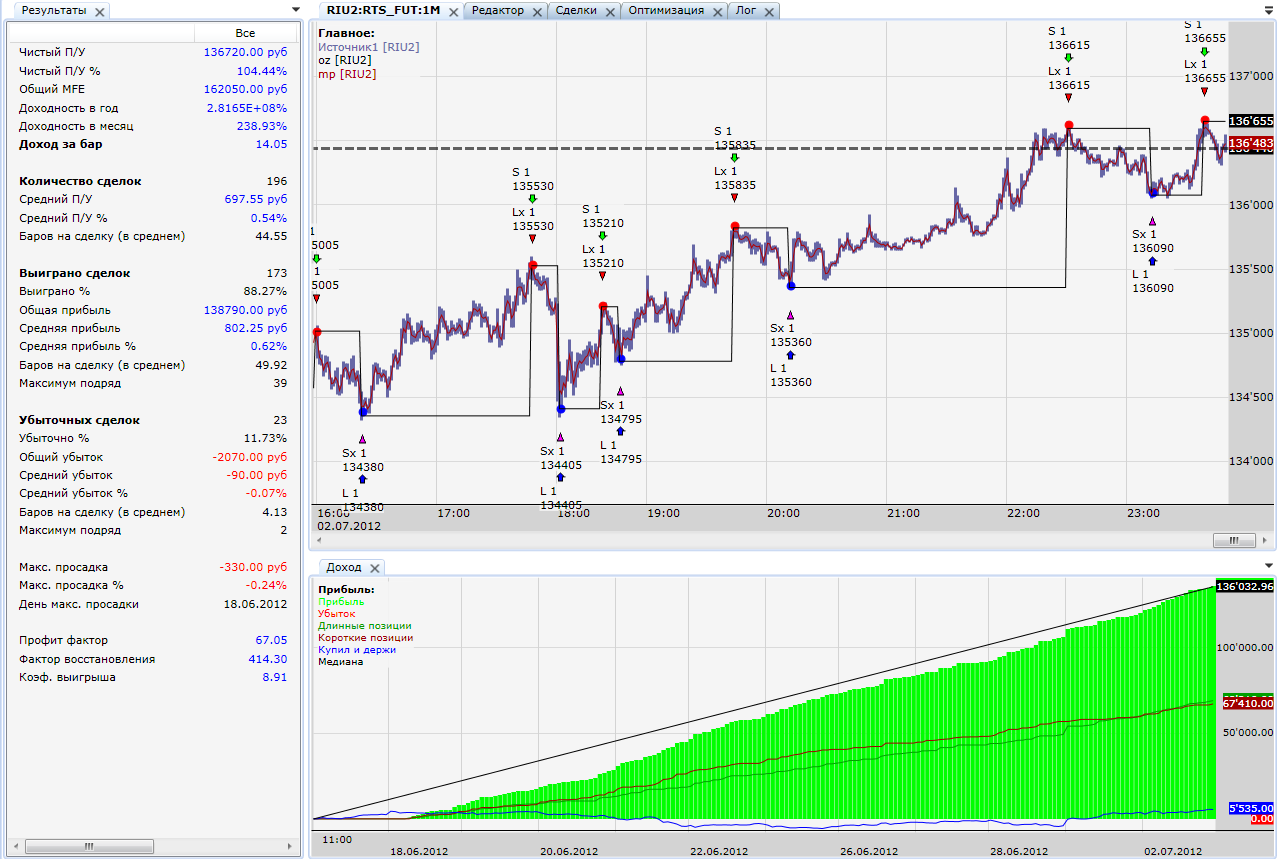Open the Доход panel dropdown arrow
Viewport: 1278px width, 859px height.
(1269, 565)
